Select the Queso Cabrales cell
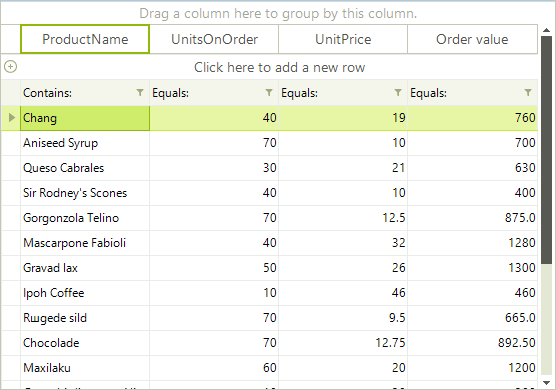 pyautogui.click(x=85, y=168)
